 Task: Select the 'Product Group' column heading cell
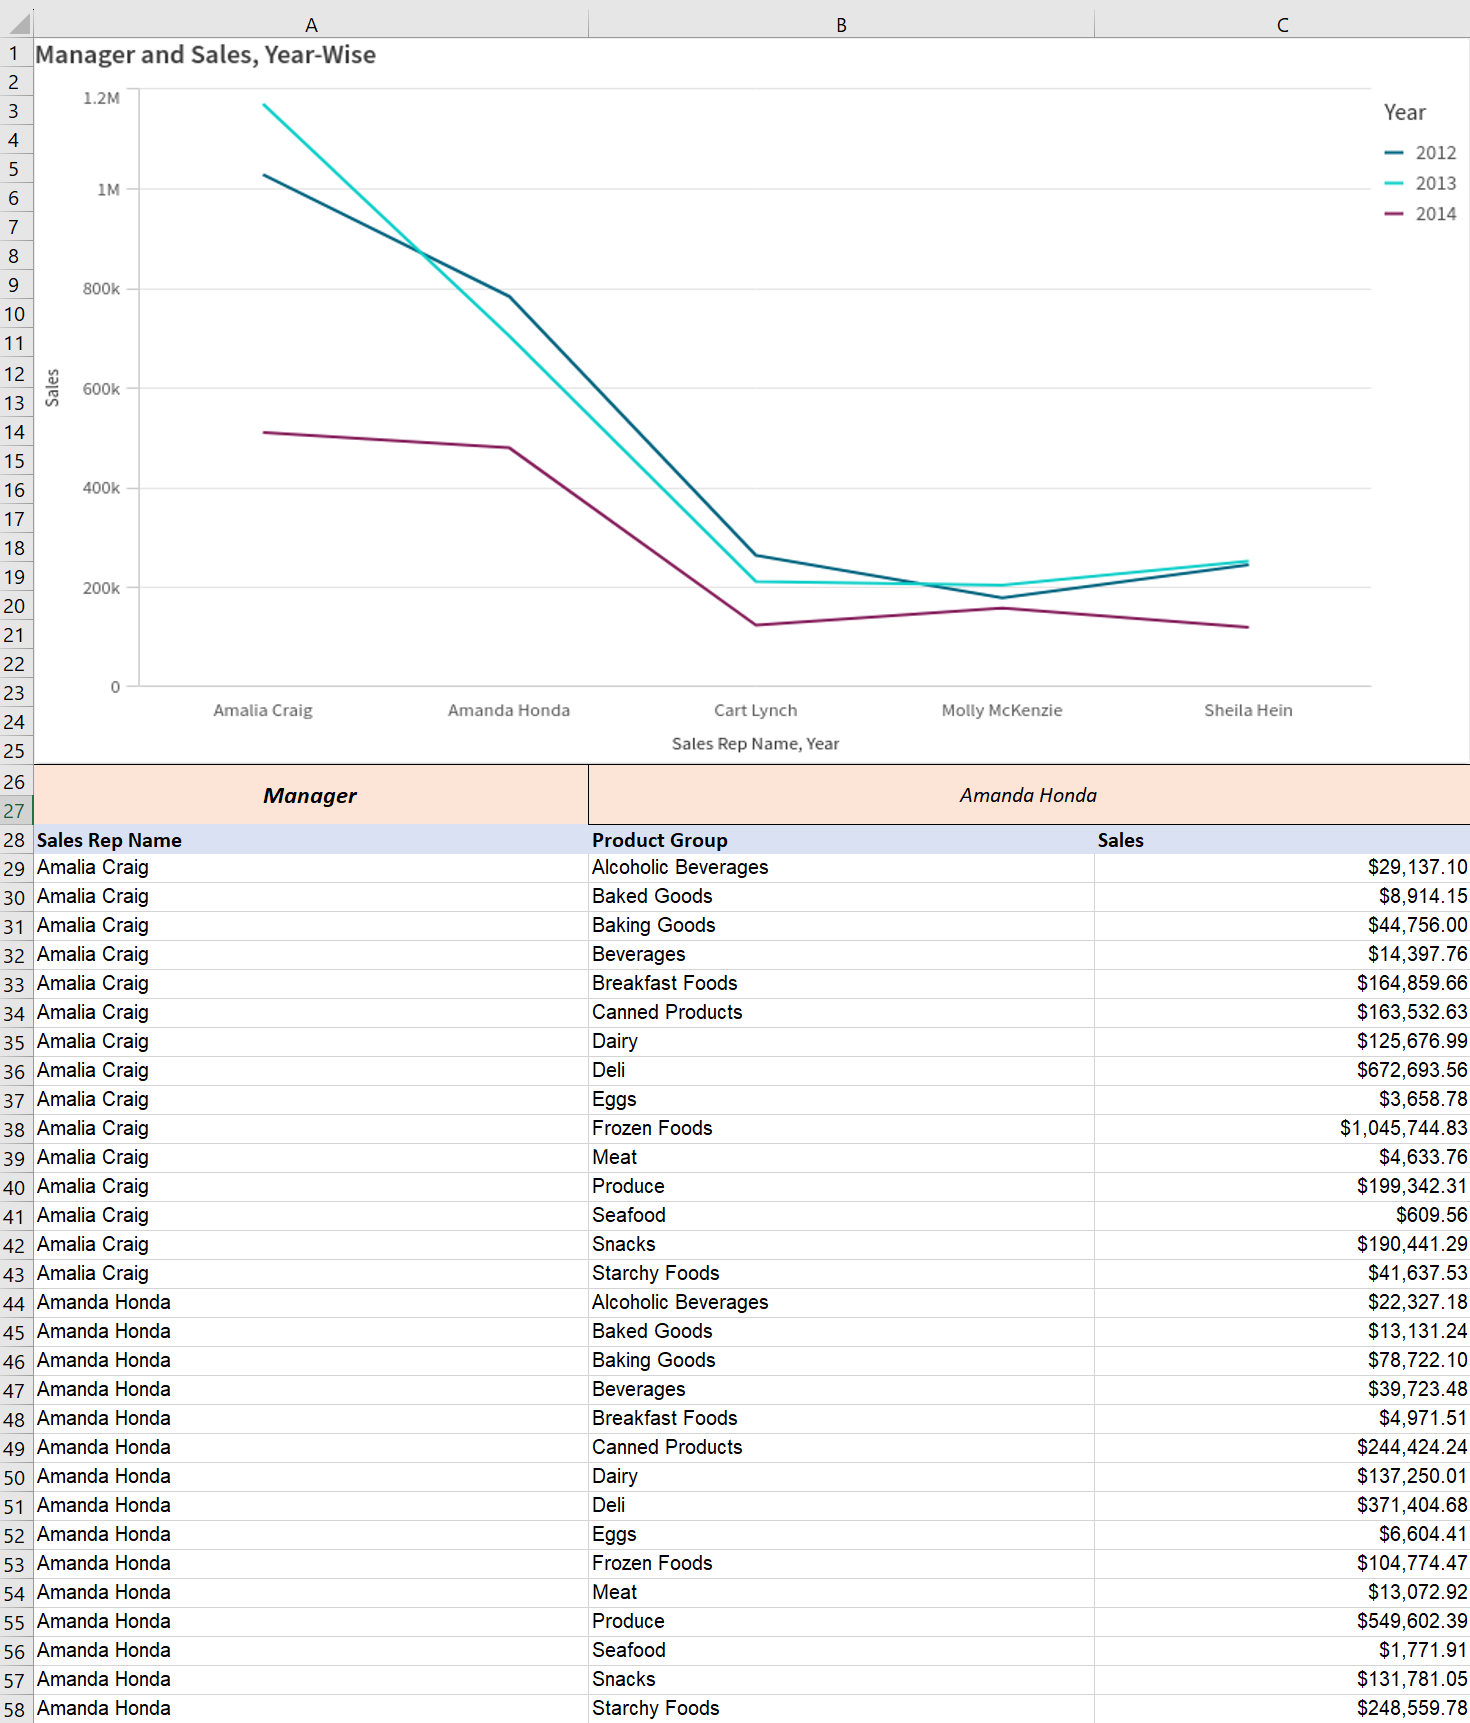pos(841,840)
